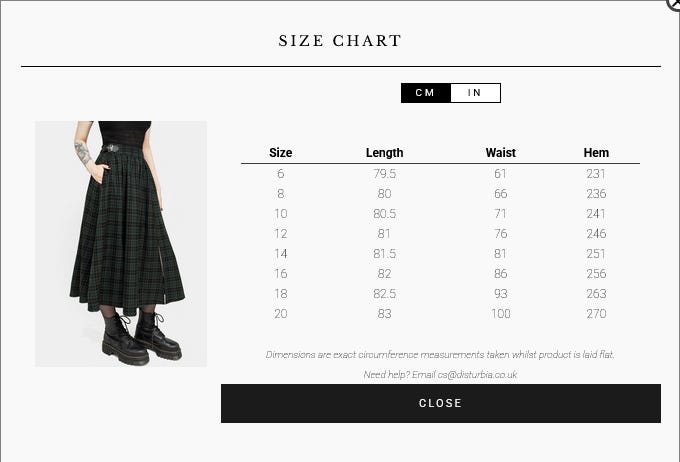Click the hem value 246
Screen dimensions: 680x462
596,234
